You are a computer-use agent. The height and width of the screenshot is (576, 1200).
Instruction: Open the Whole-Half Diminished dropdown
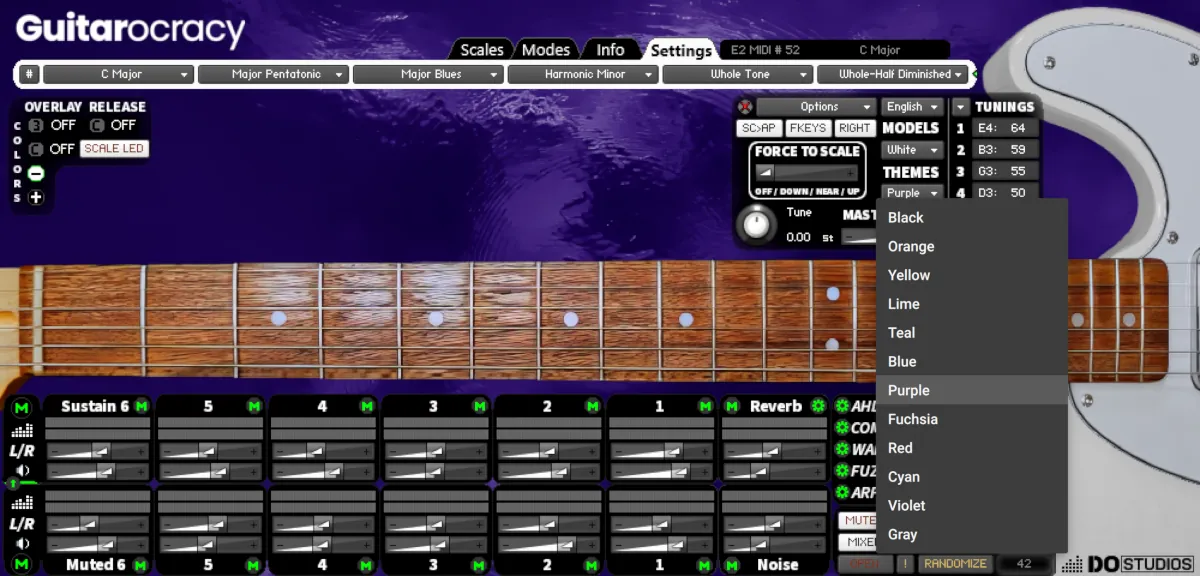[893, 74]
